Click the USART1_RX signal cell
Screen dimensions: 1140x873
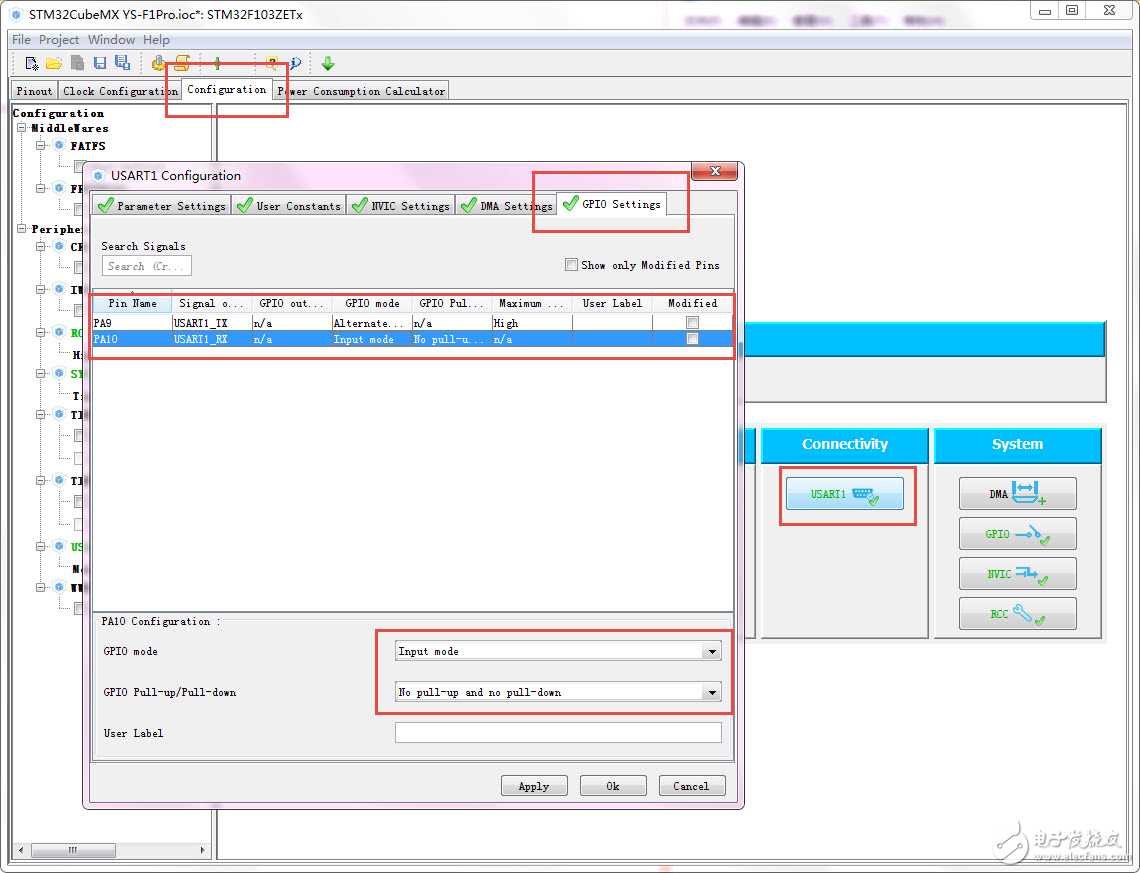[x=212, y=339]
